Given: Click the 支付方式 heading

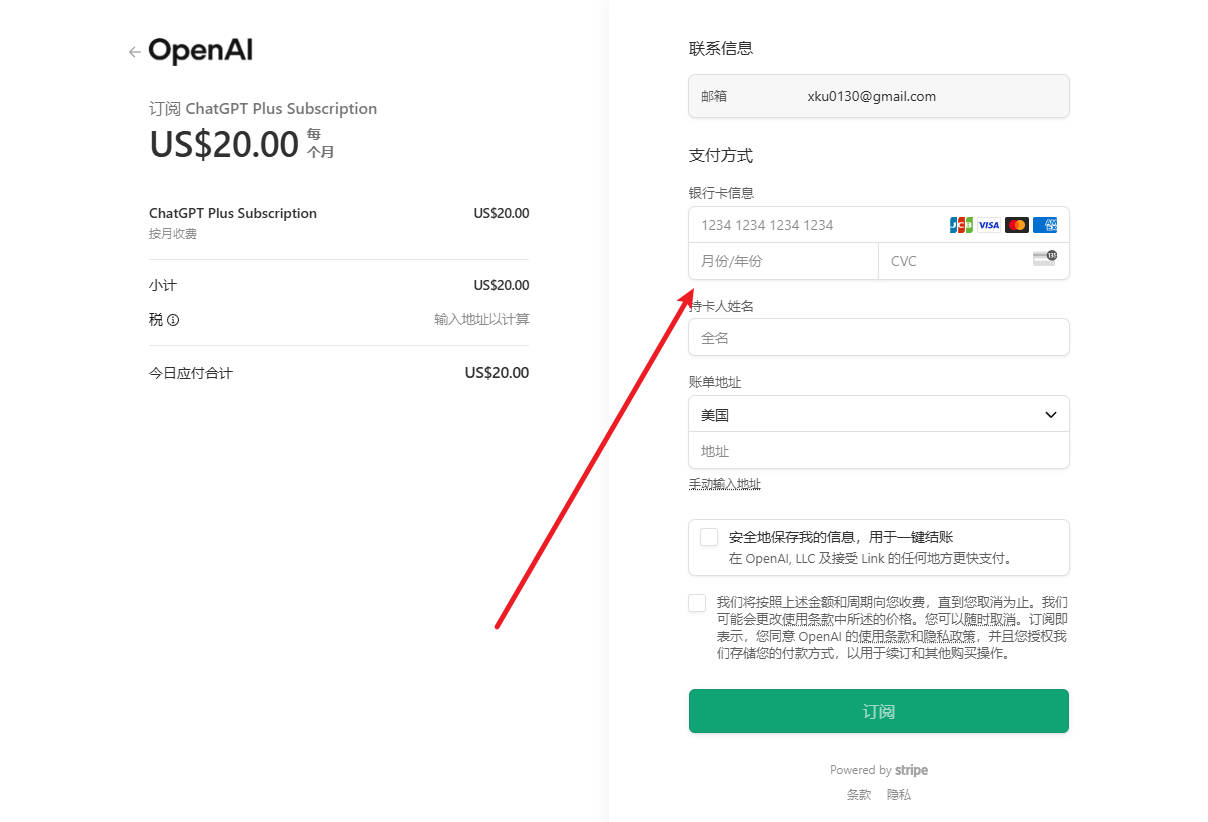Looking at the screenshot, I should coord(721,155).
